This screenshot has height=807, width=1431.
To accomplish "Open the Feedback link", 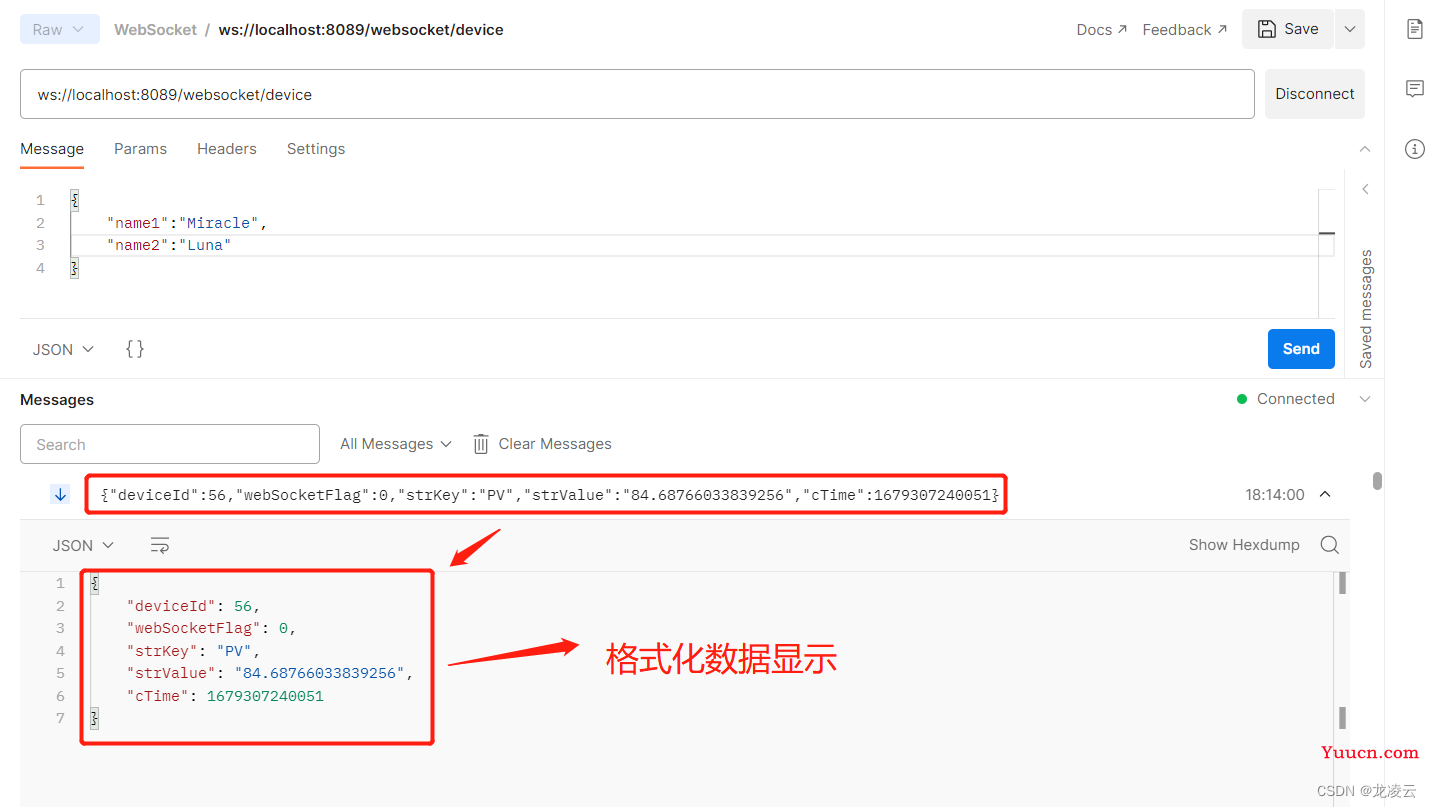I will (x=1185, y=30).
